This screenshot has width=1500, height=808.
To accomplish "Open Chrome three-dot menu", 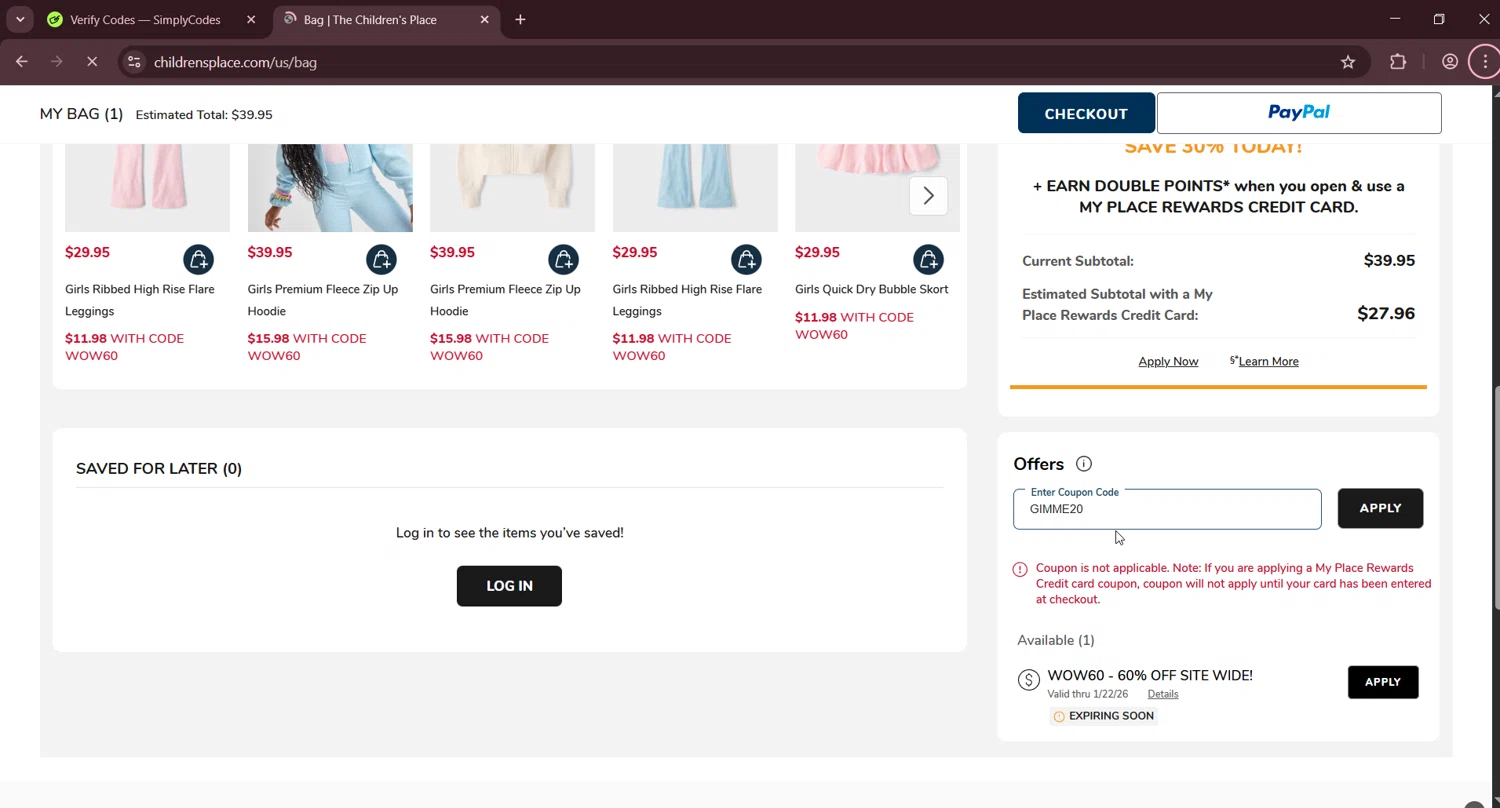I will click(x=1485, y=62).
